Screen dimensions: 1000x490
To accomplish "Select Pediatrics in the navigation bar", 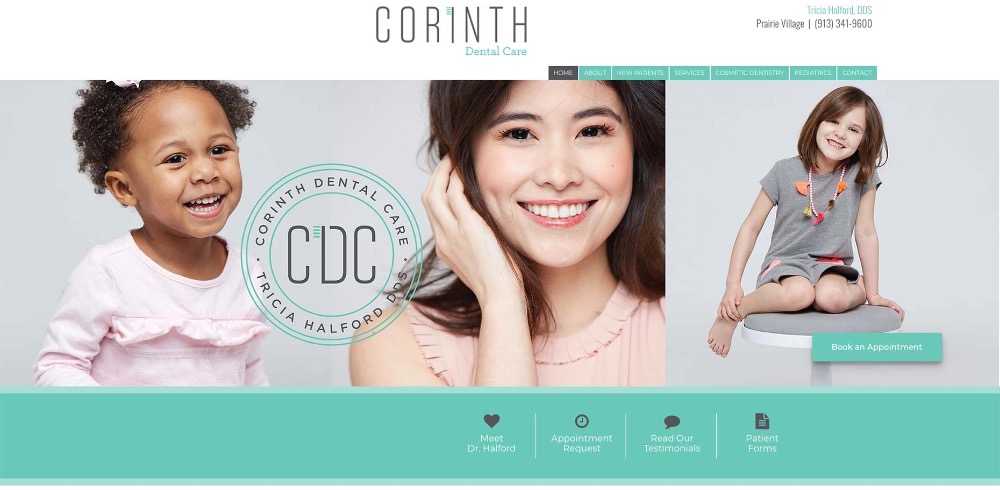I will pyautogui.click(x=813, y=73).
